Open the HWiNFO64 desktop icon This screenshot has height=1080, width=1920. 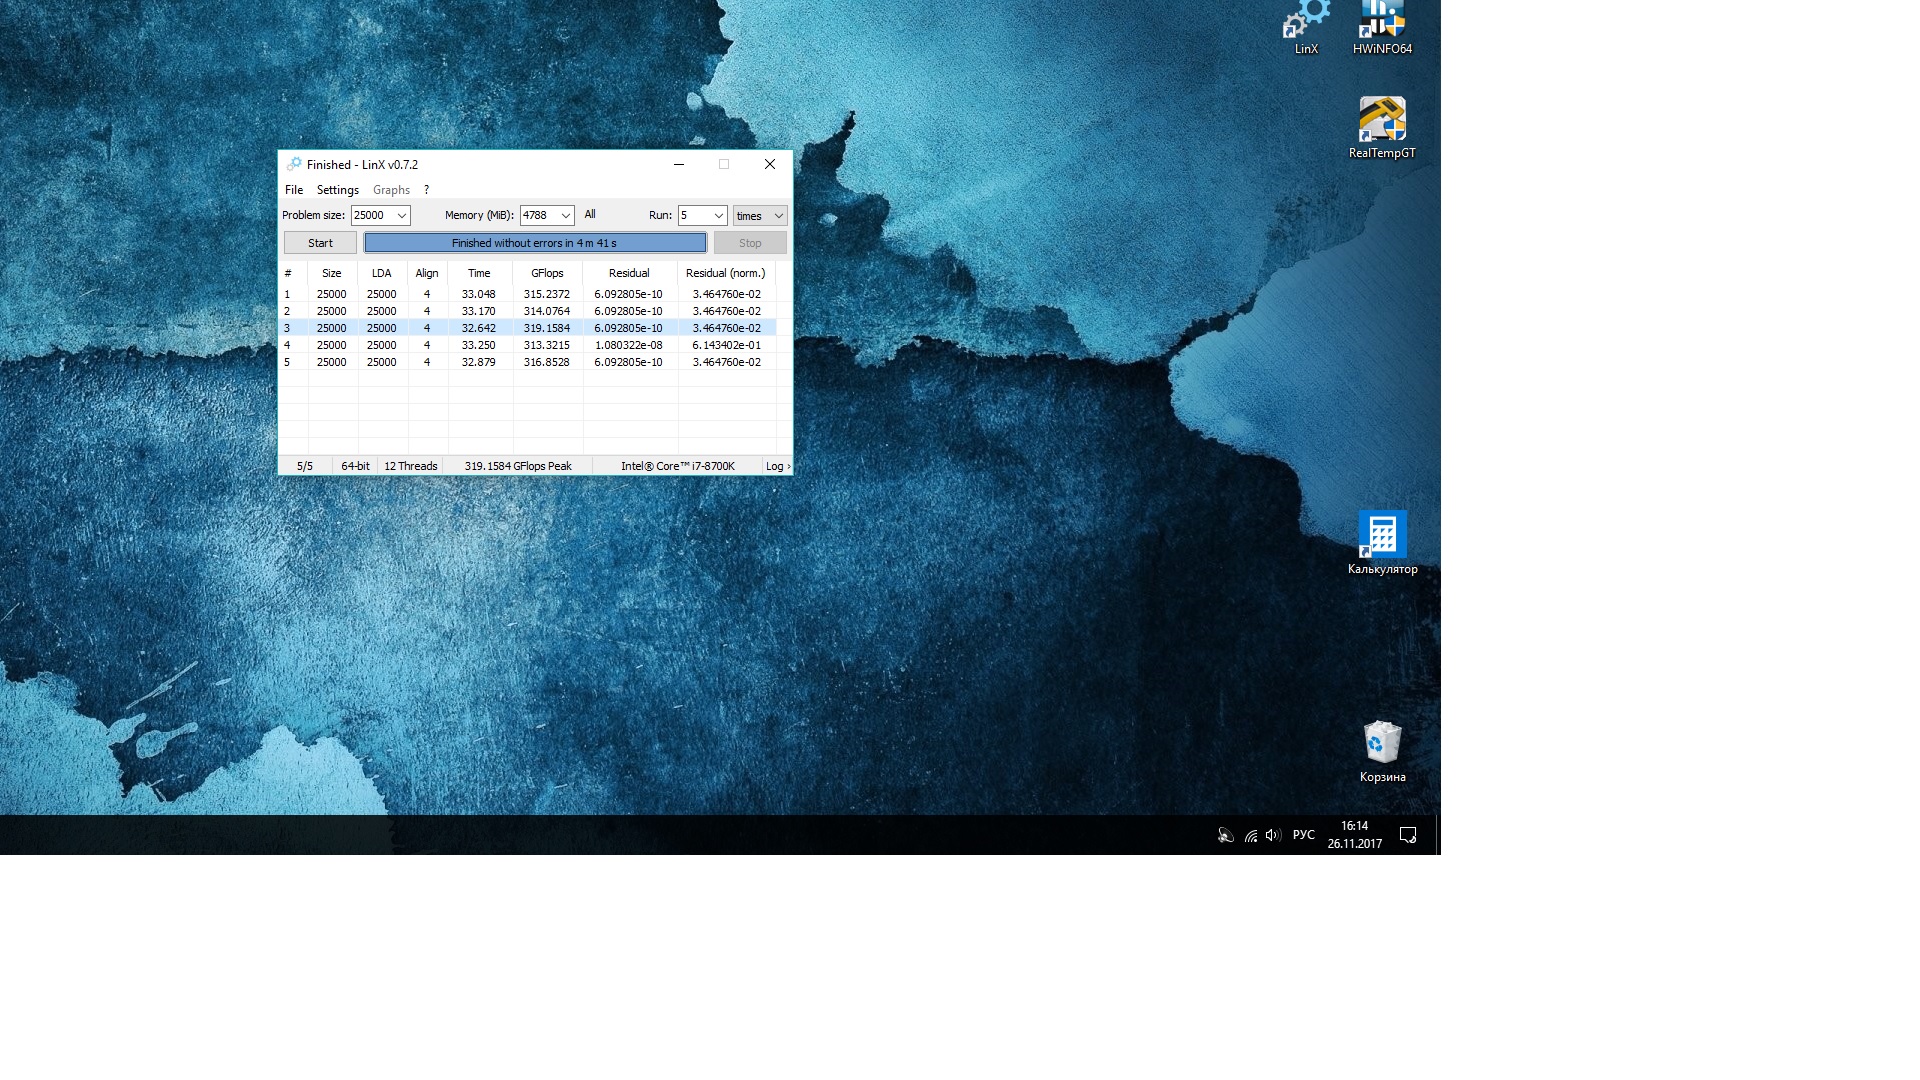point(1382,24)
